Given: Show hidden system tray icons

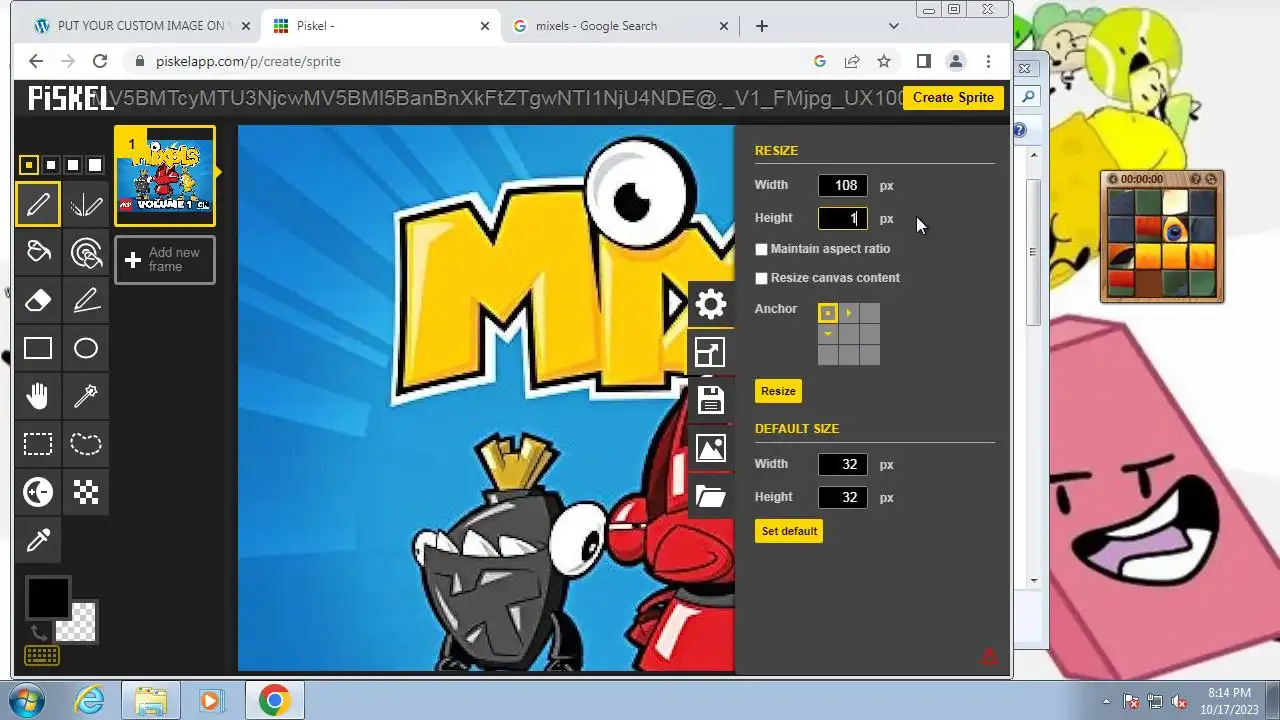Looking at the screenshot, I should click(x=1106, y=701).
